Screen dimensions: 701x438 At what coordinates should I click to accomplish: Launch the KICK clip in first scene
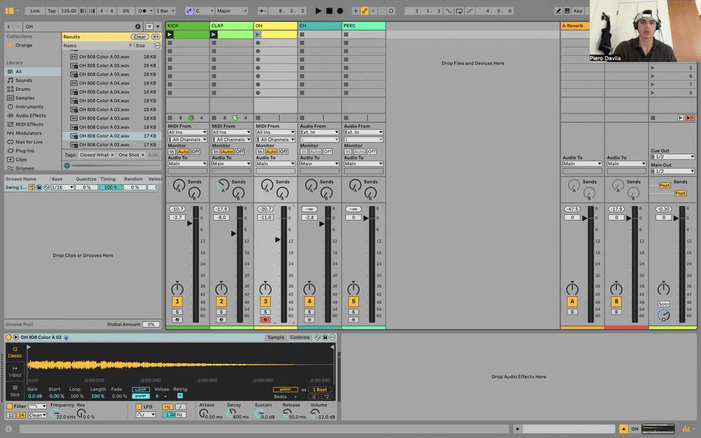click(169, 34)
